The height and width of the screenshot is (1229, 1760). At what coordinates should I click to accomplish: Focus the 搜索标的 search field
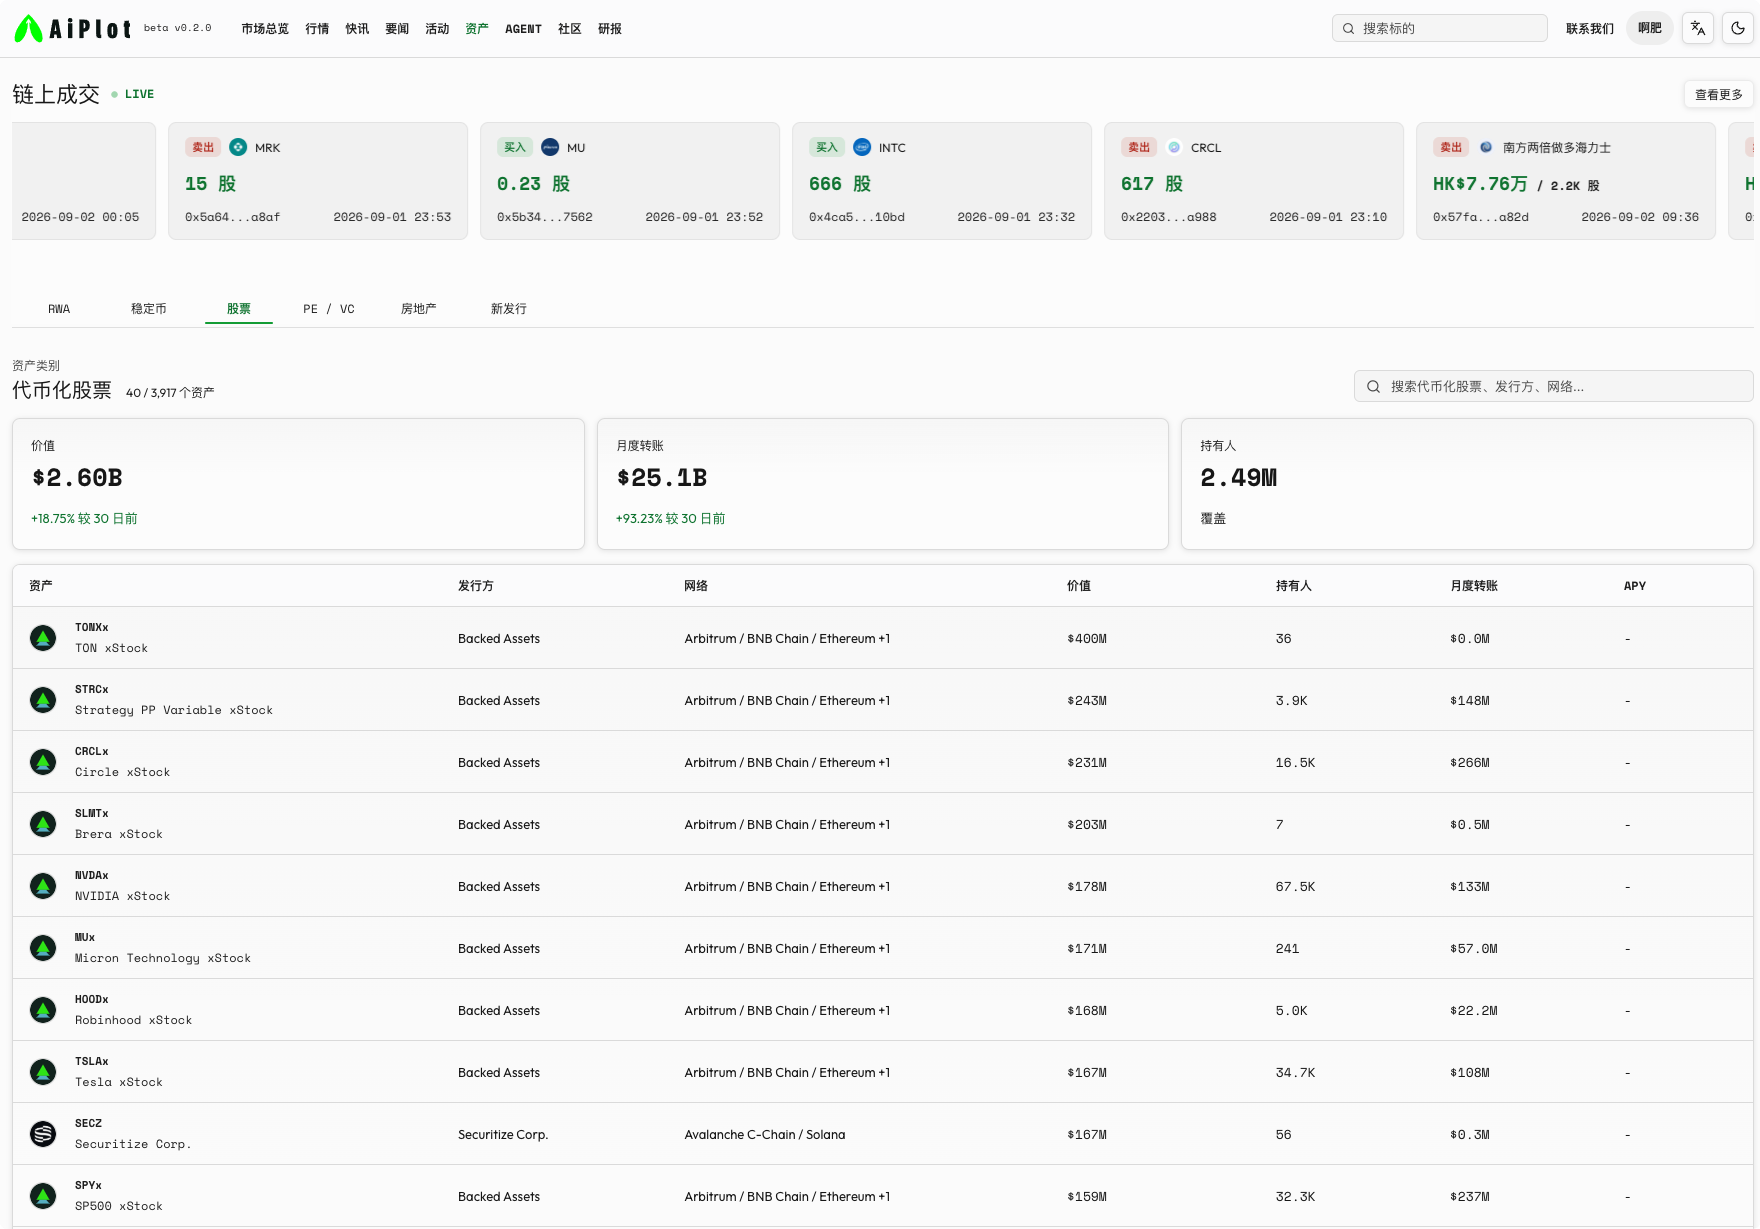click(1440, 28)
